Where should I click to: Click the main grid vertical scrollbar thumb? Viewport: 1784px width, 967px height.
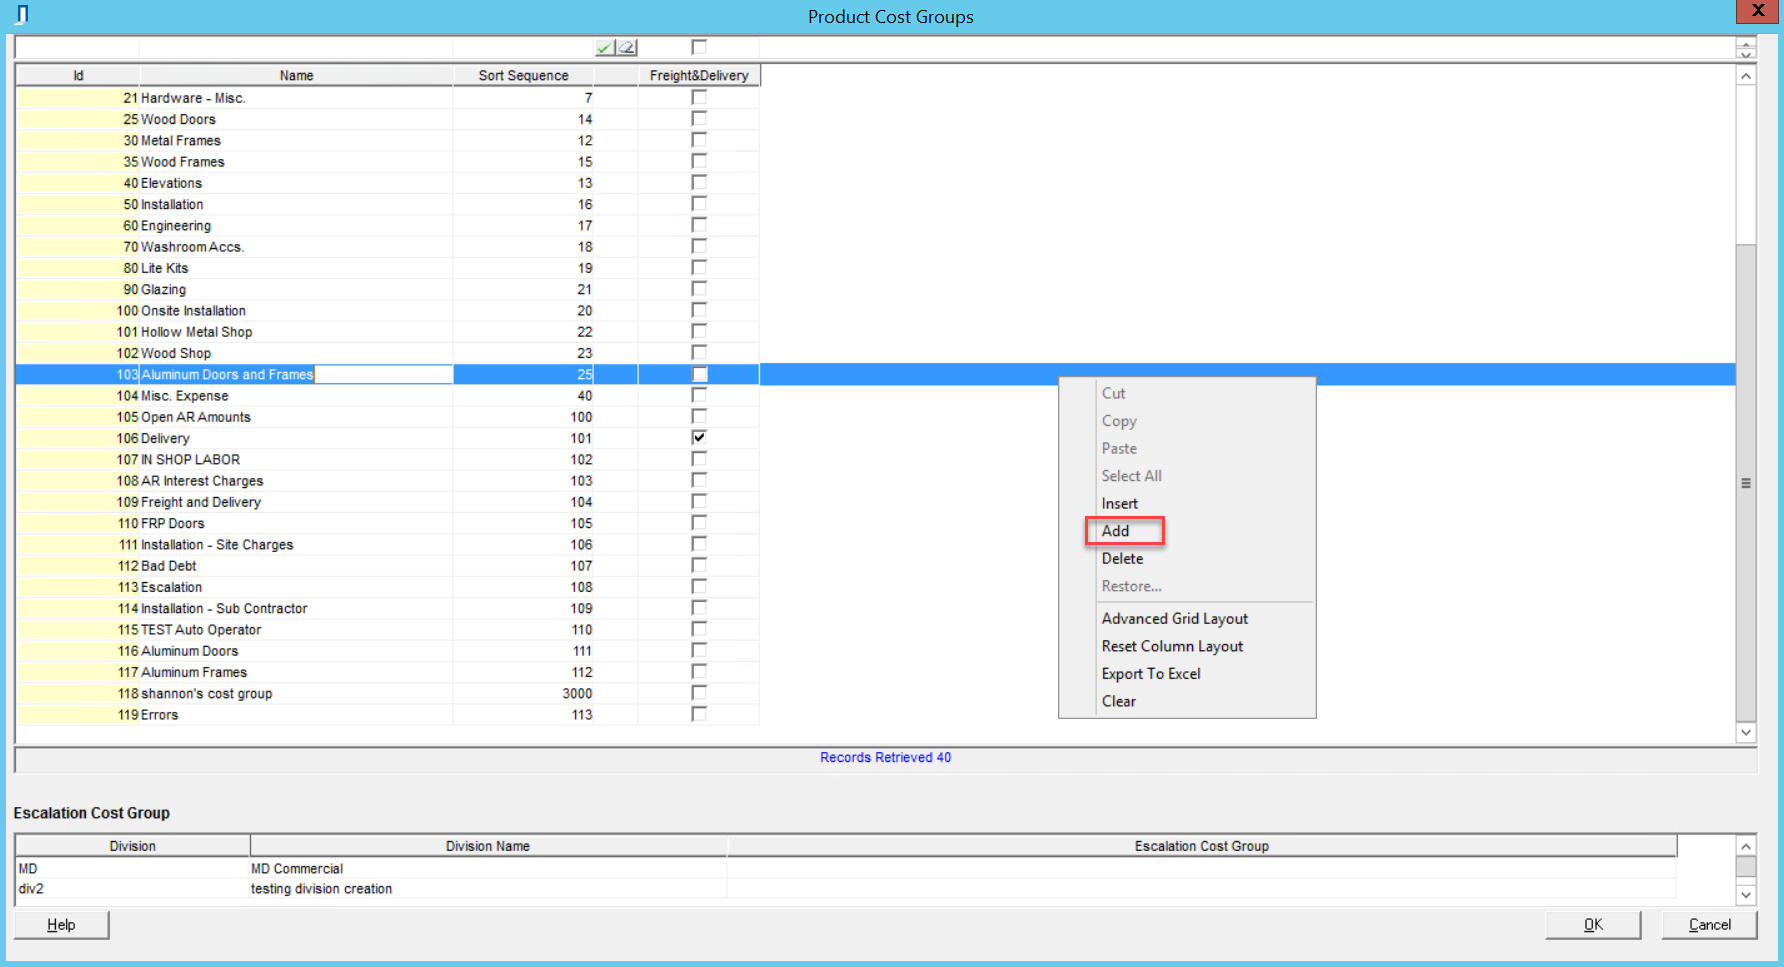[1746, 482]
